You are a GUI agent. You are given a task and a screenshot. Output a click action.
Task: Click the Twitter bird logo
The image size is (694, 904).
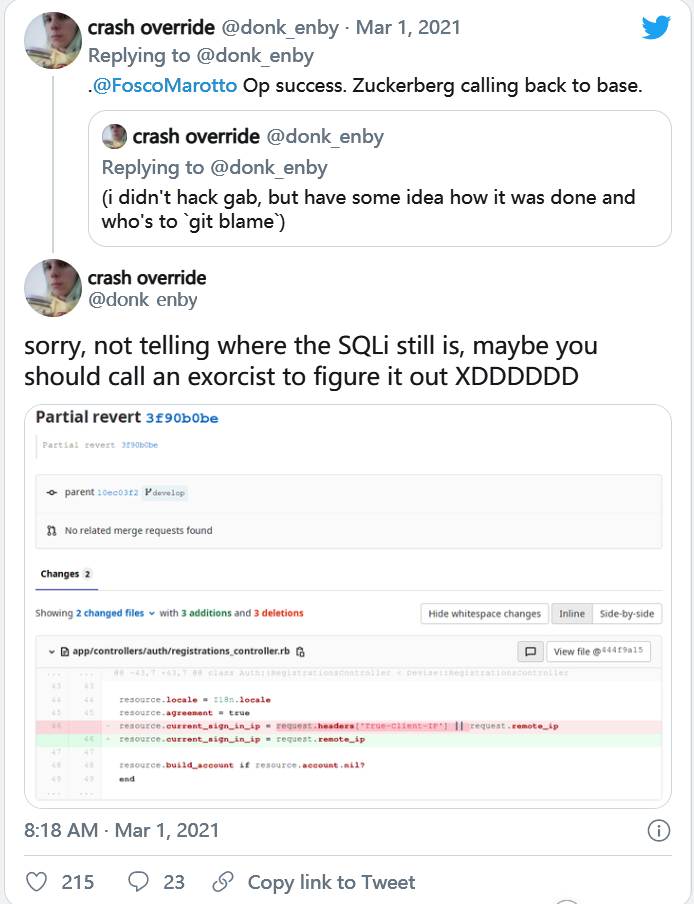pos(656,27)
